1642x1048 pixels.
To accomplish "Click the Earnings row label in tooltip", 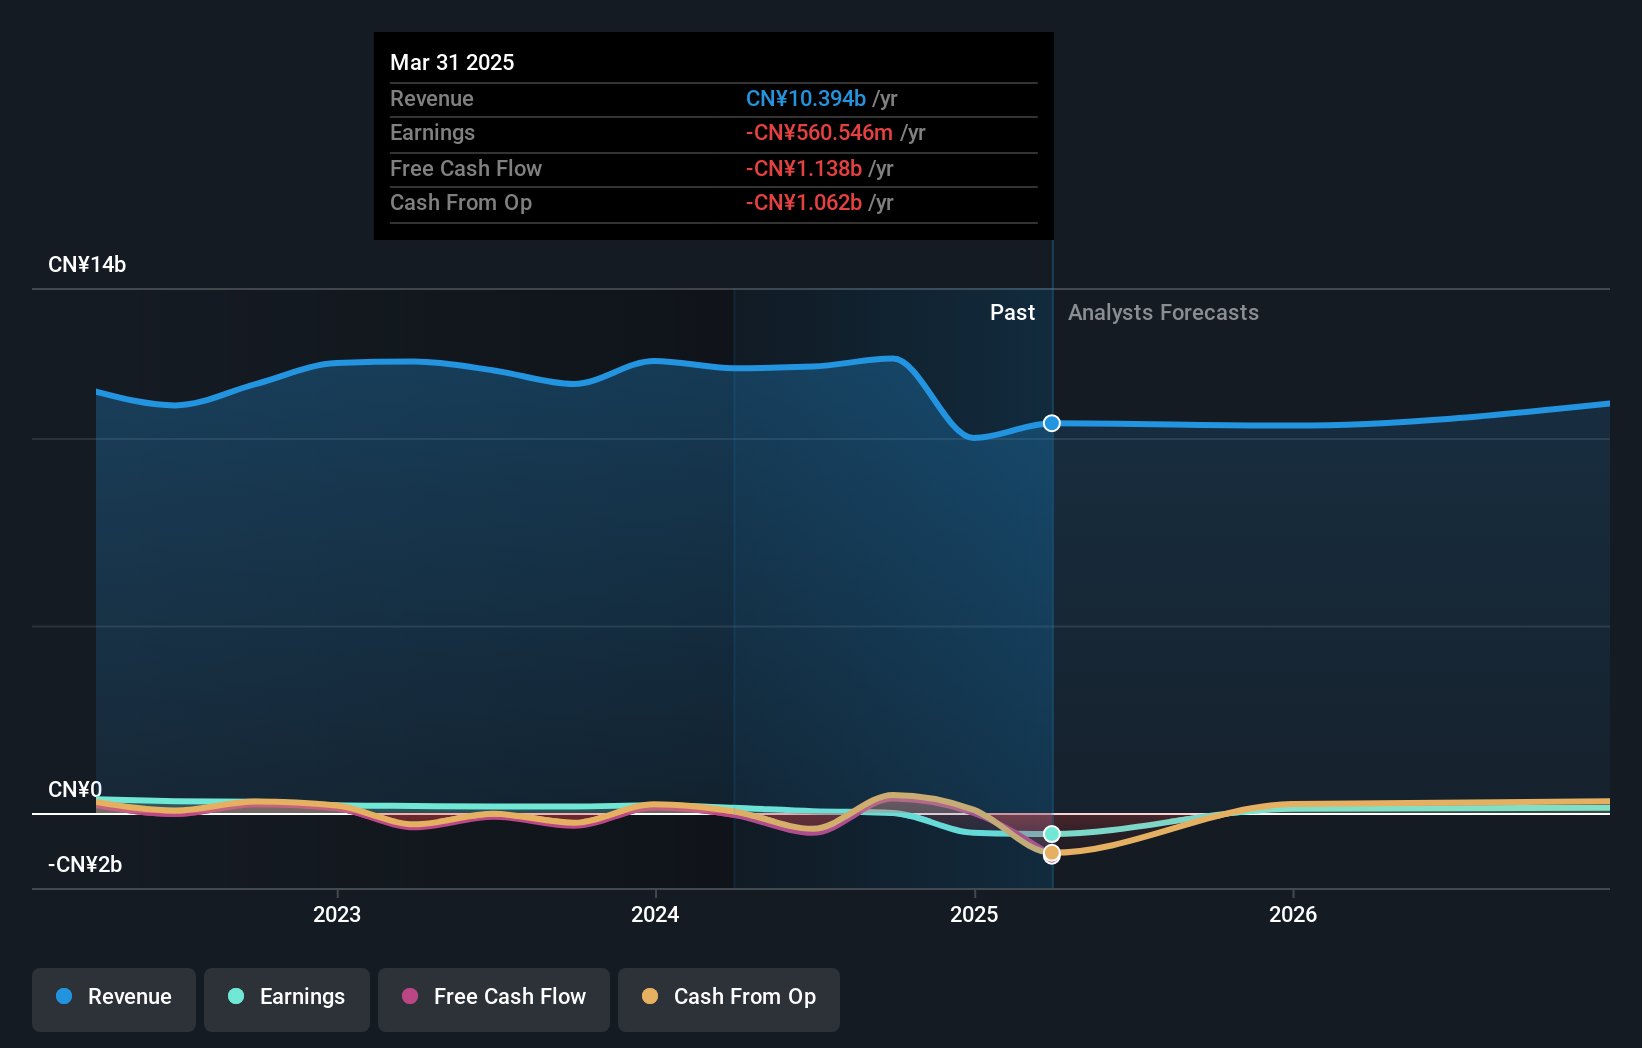I will (x=433, y=133).
